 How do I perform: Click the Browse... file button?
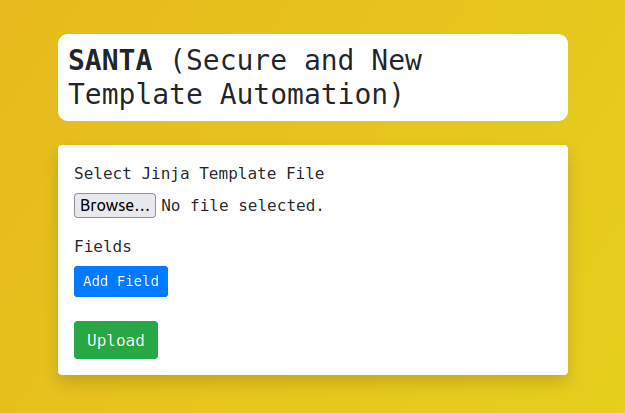coord(115,206)
